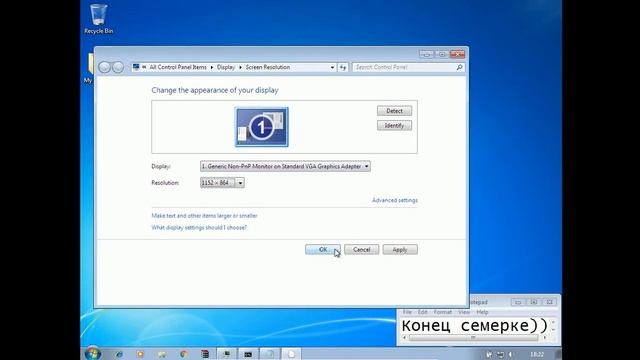
Task: Open the Display dropdown list
Action: click(x=285, y=167)
